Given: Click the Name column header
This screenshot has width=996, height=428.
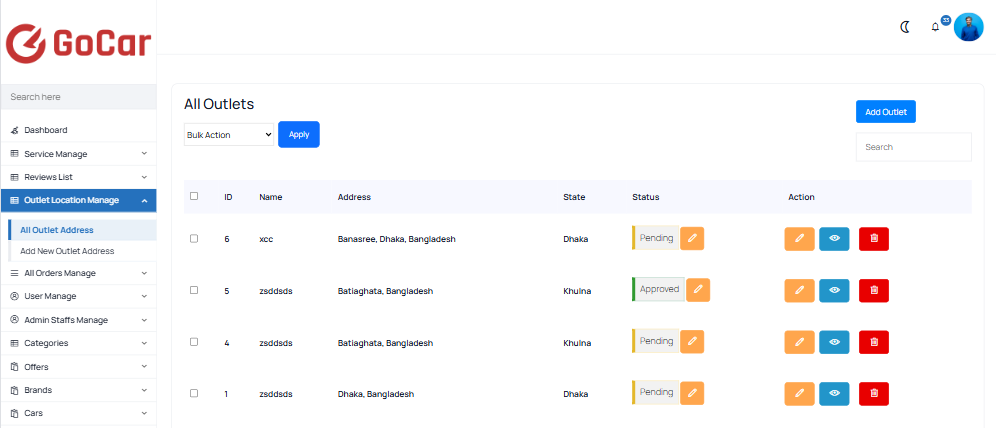Looking at the screenshot, I should (x=271, y=197).
